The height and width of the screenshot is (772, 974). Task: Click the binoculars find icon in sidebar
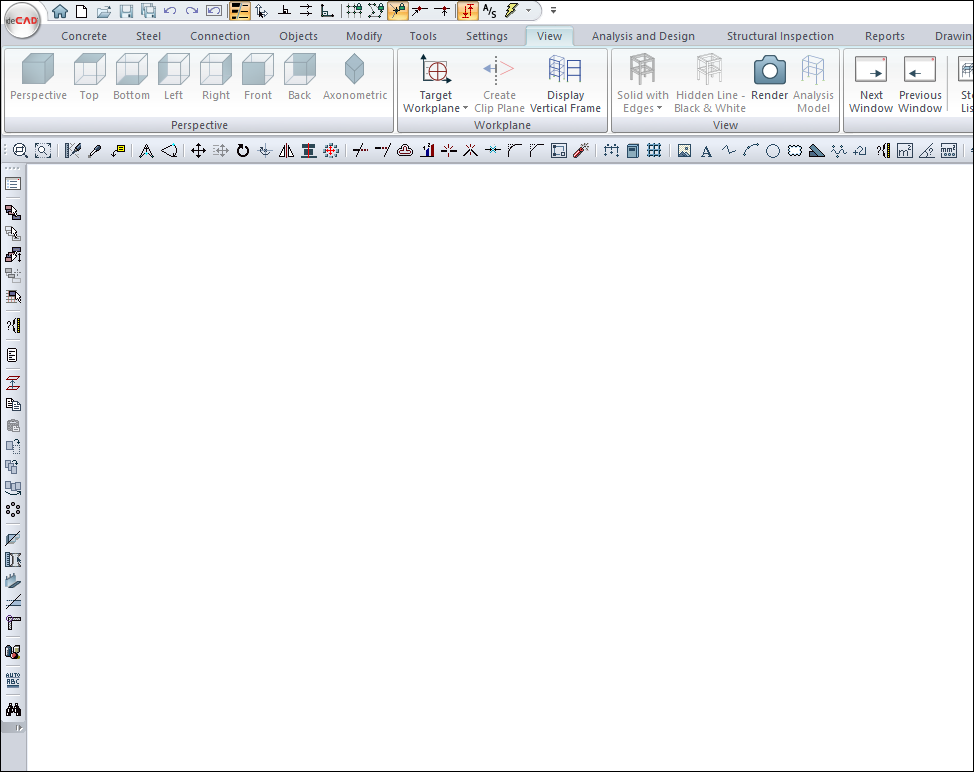(13, 709)
